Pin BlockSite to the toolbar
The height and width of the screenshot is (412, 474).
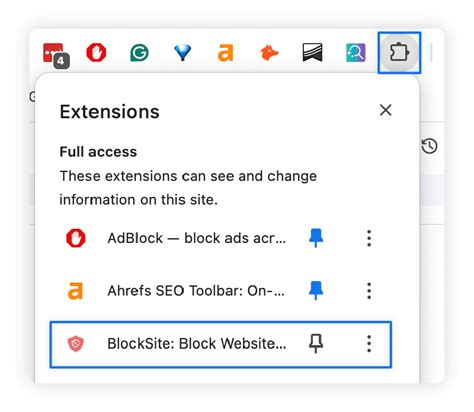click(316, 344)
